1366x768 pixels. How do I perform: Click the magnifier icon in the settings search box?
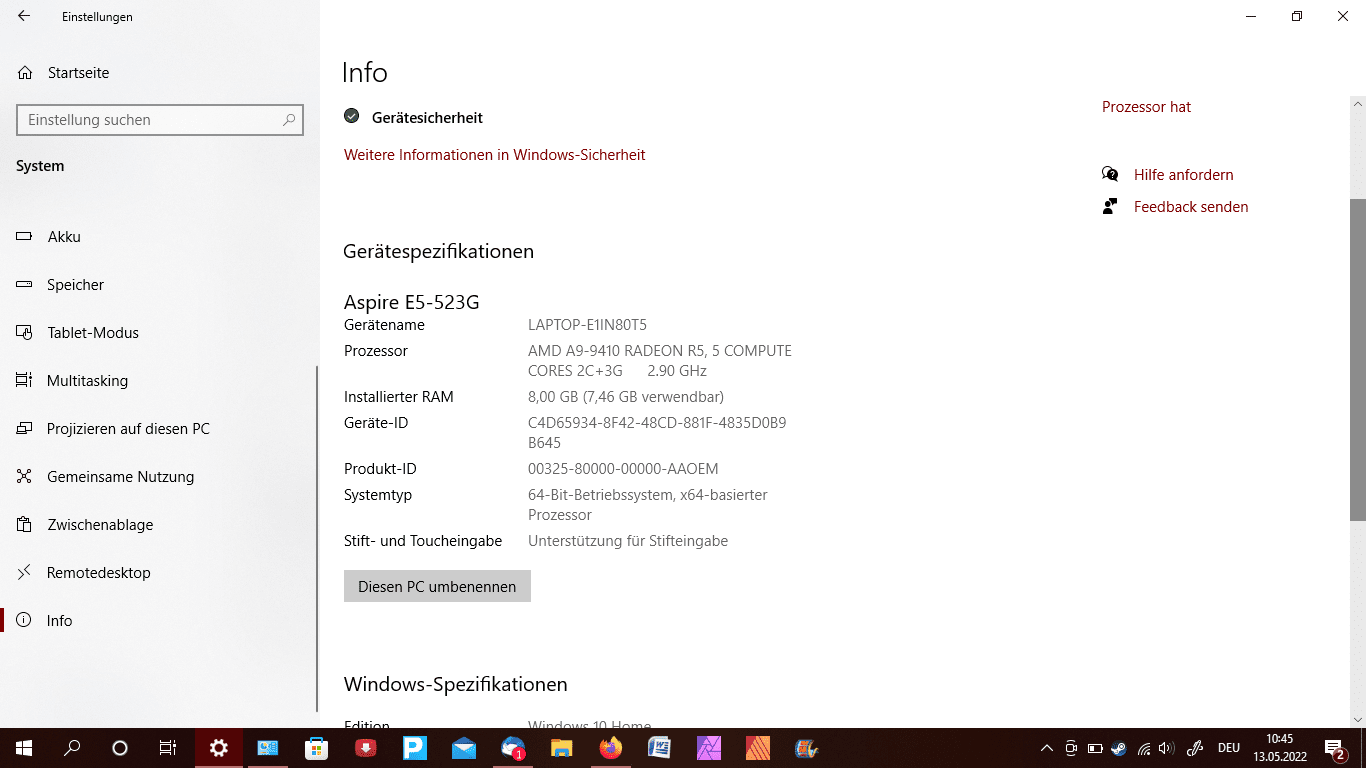tap(289, 120)
